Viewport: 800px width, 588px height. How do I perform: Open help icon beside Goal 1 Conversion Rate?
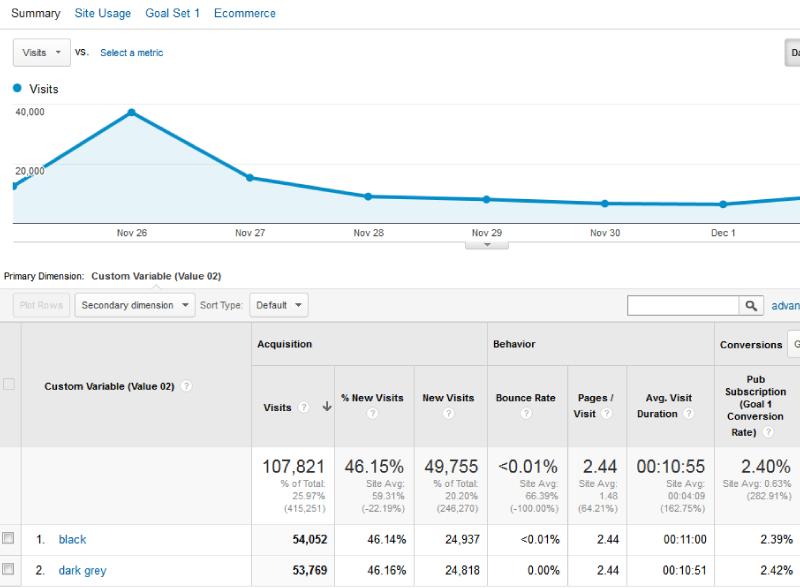[x=768, y=432]
